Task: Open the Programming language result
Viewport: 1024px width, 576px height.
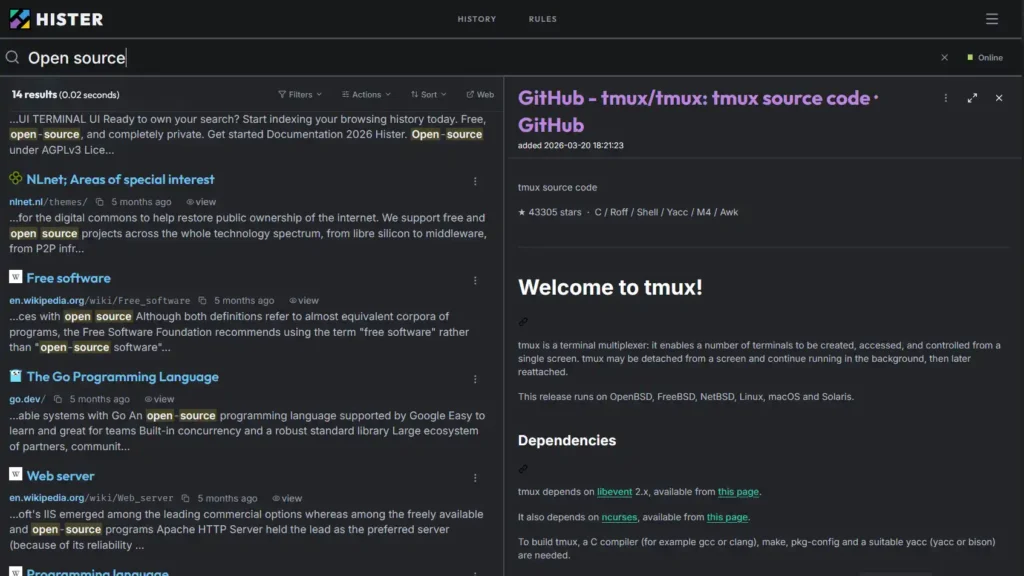Action: coord(98,572)
